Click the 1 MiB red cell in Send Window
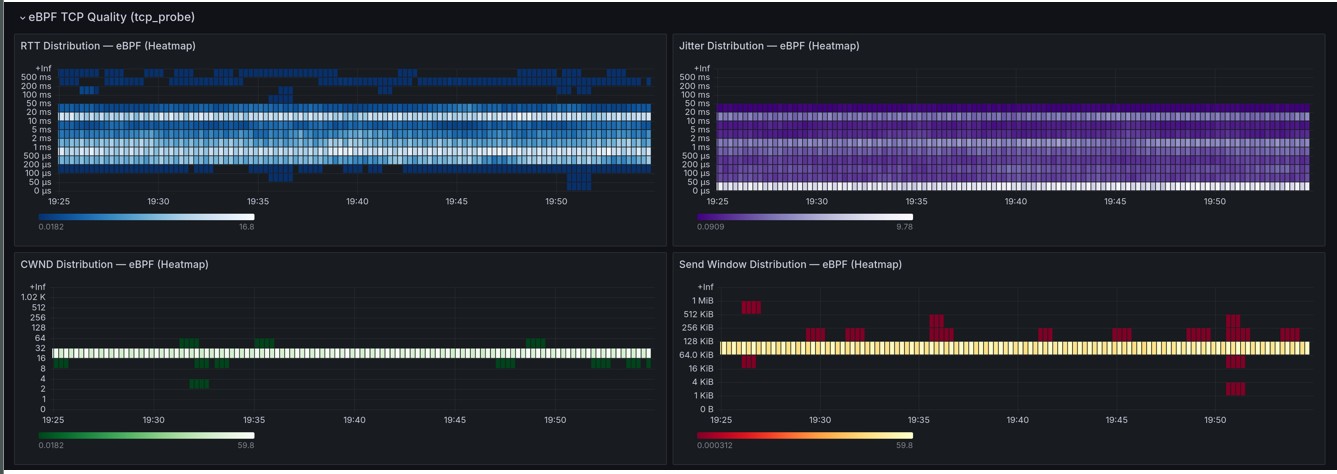 [x=751, y=308]
